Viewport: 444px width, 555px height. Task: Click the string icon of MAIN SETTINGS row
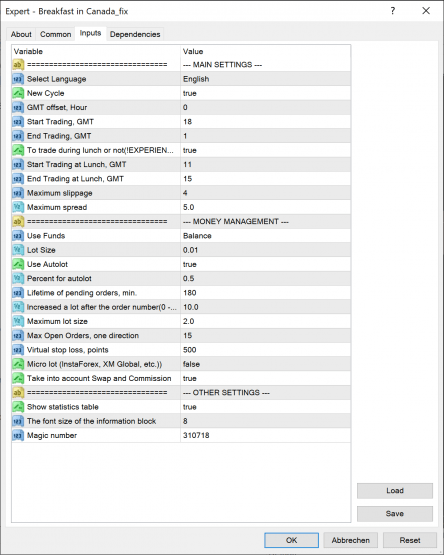tap(18, 65)
